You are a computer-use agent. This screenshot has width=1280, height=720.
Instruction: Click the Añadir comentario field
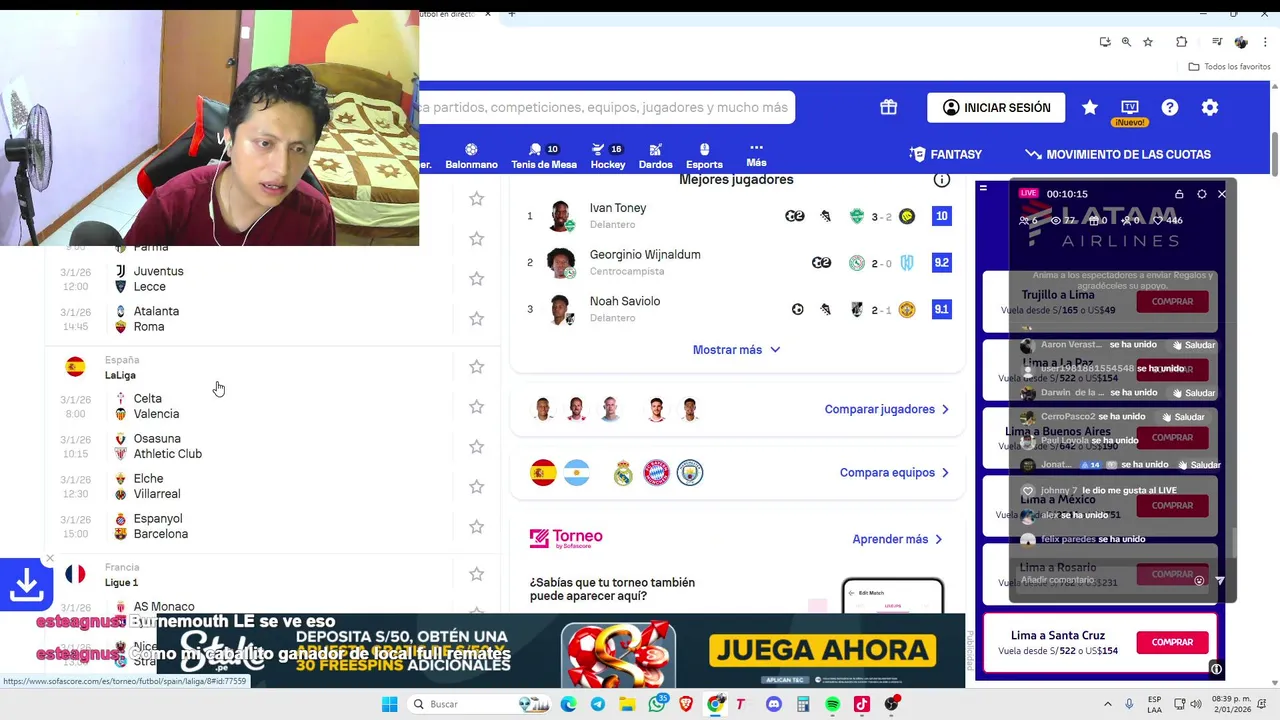pyautogui.click(x=1103, y=580)
